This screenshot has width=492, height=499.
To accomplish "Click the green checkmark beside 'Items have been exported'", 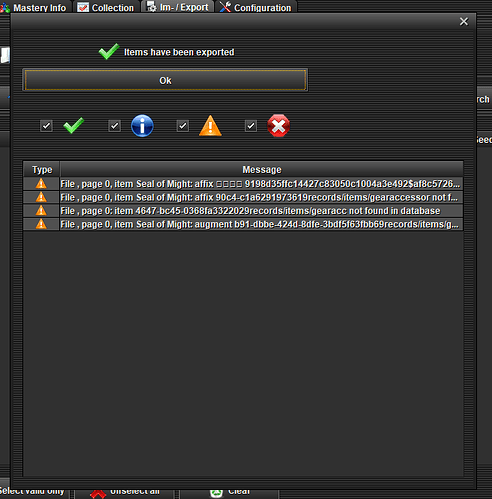I will (109, 52).
